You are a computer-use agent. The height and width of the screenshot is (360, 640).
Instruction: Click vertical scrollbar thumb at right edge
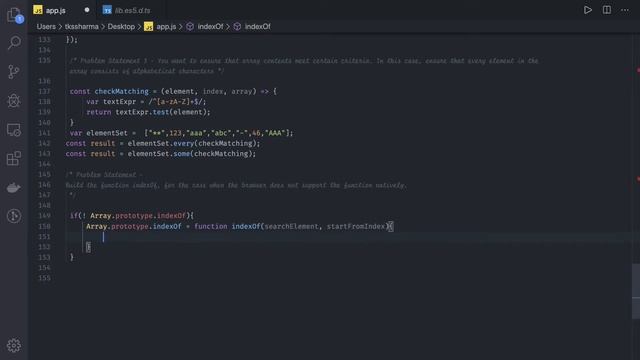[636, 291]
